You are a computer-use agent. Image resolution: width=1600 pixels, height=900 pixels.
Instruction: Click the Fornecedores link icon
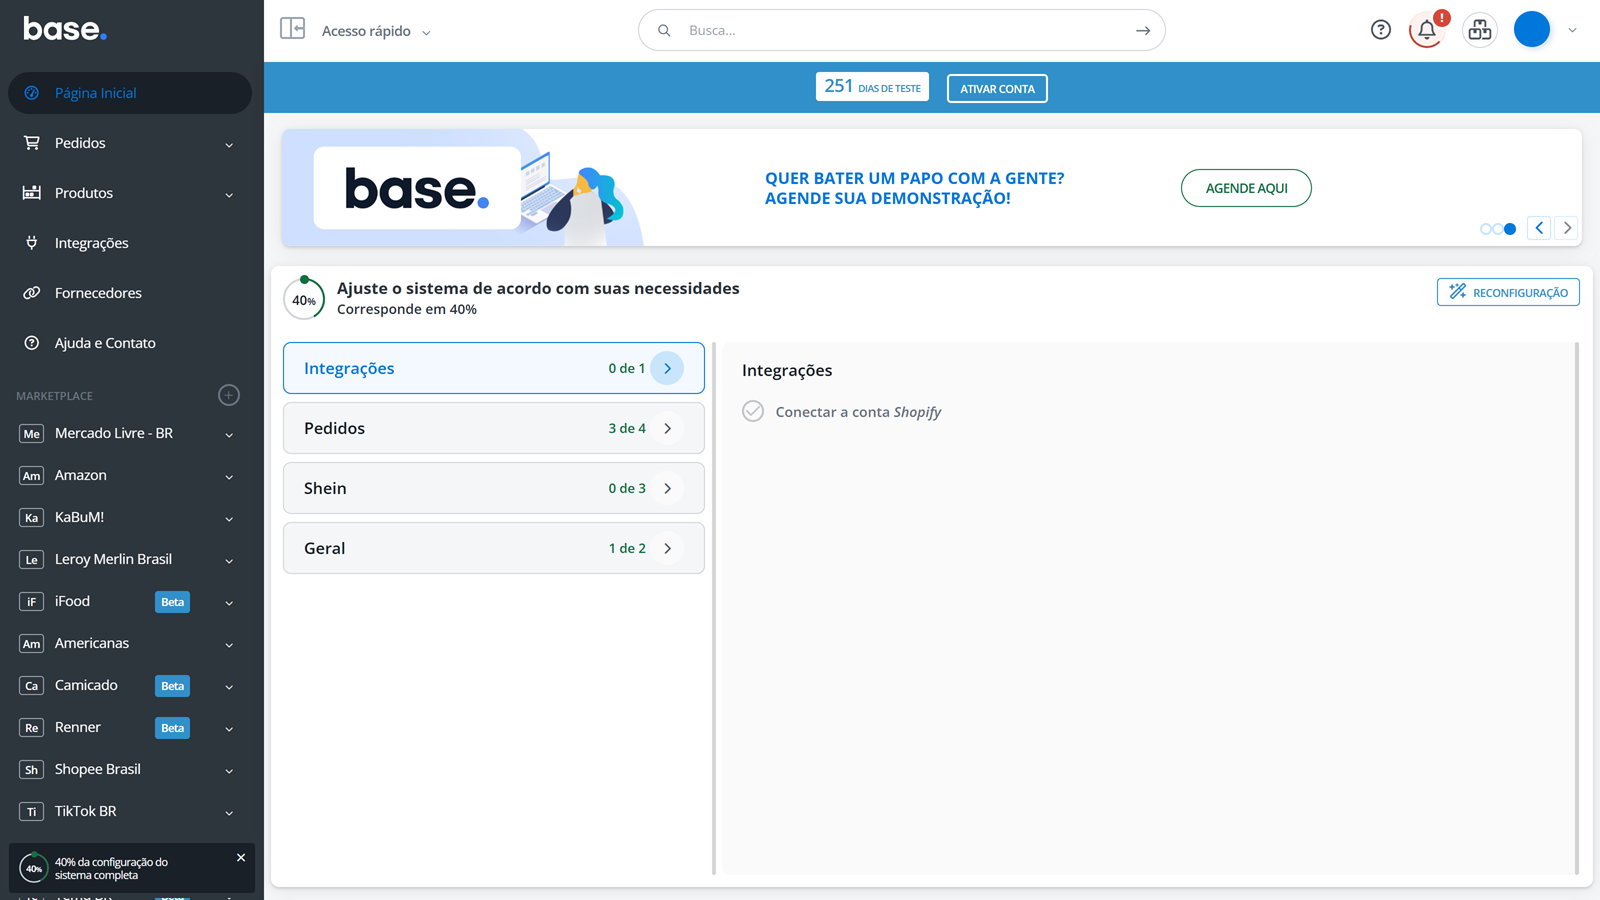point(32,293)
